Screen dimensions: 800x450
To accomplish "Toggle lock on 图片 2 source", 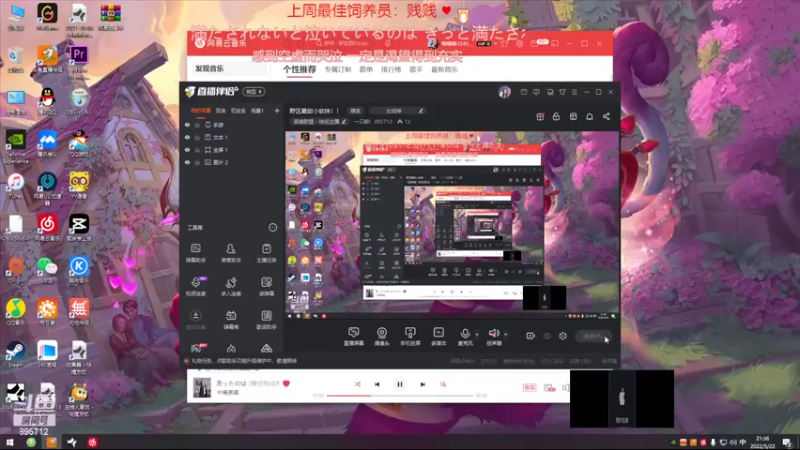I will 197,162.
